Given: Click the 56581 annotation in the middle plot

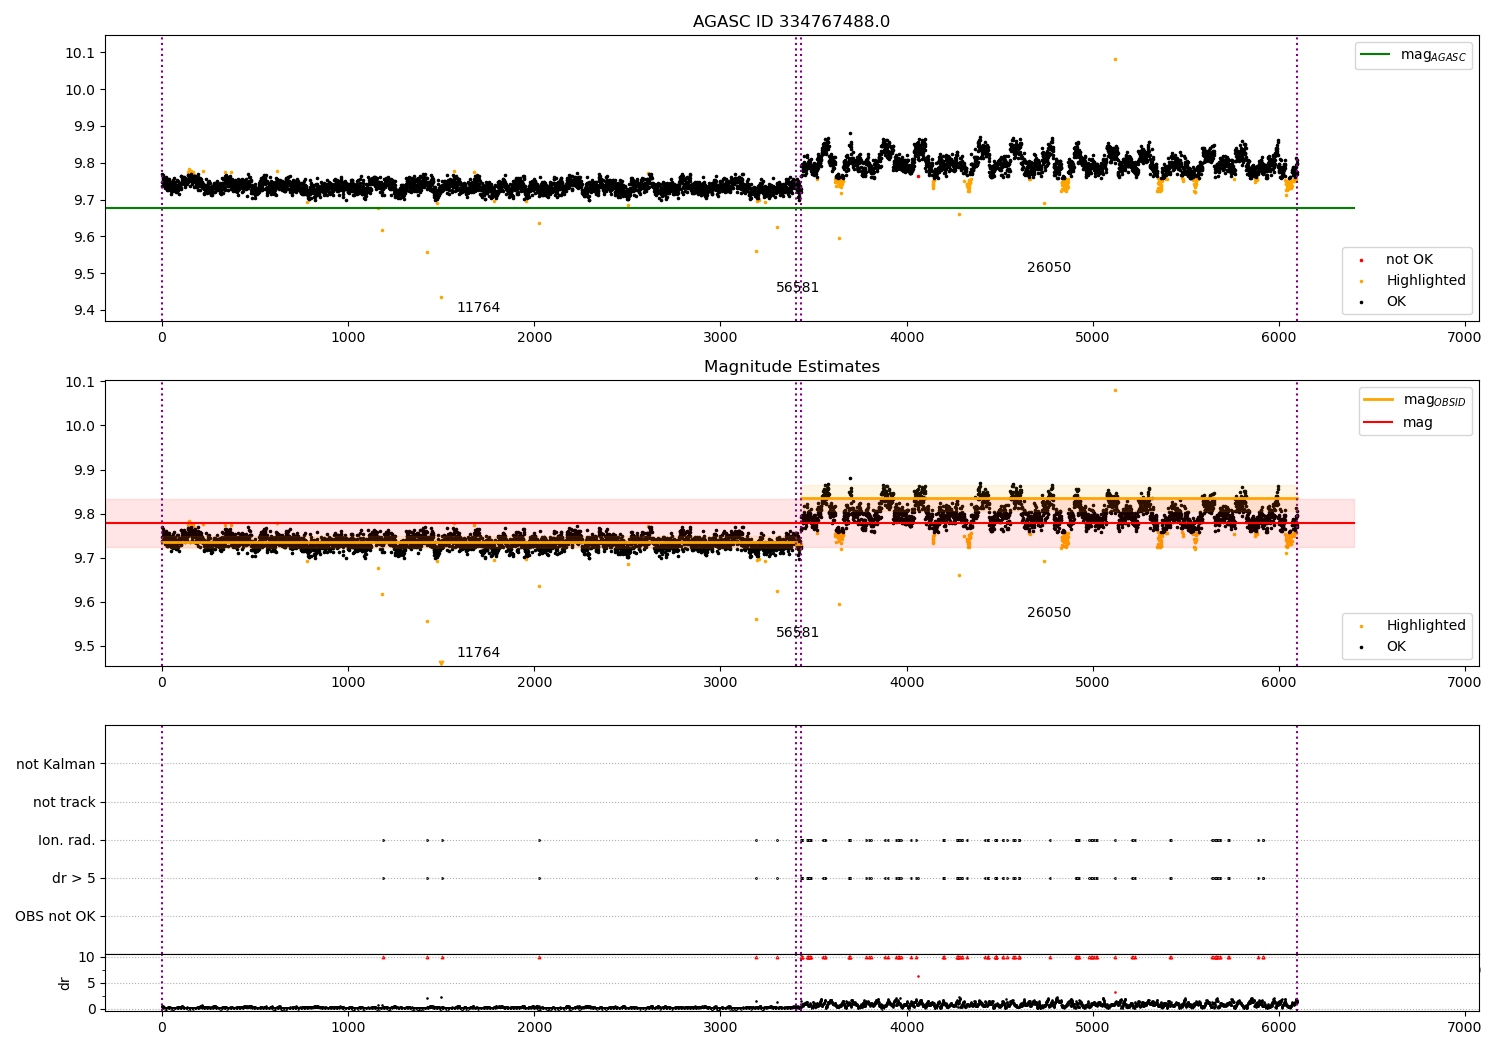Looking at the screenshot, I should (x=797, y=633).
